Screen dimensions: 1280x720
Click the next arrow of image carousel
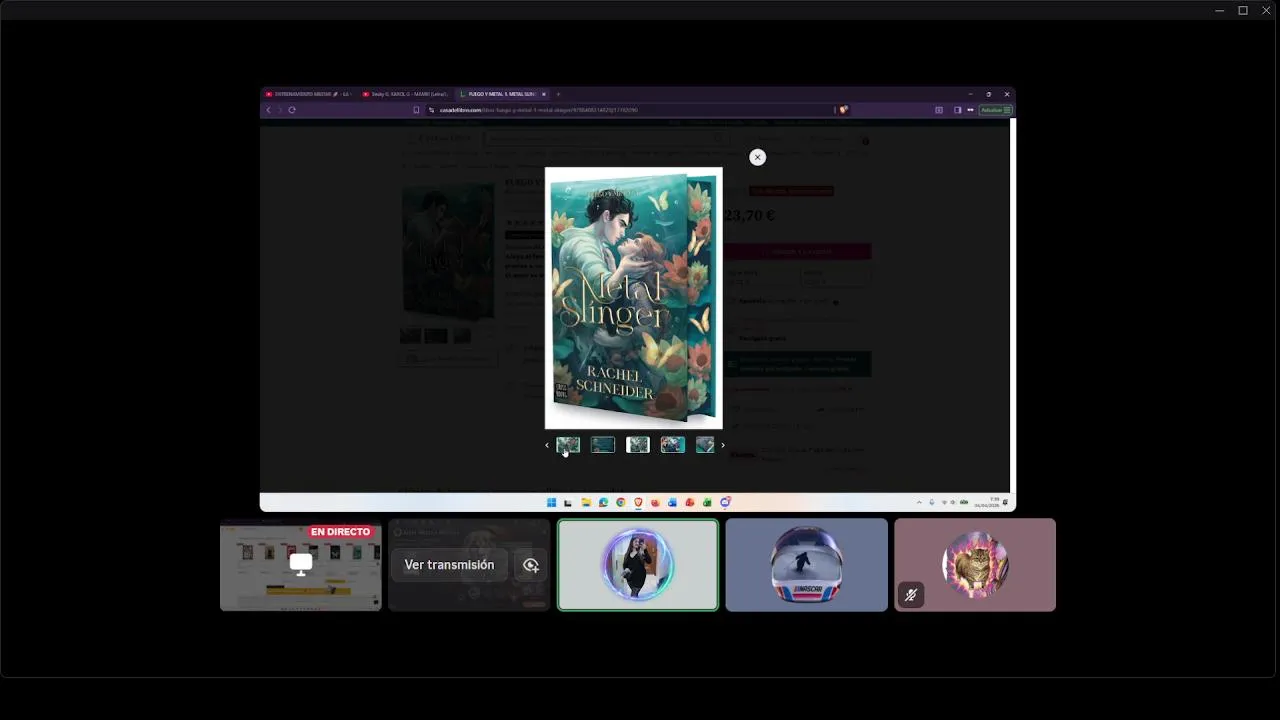point(723,445)
